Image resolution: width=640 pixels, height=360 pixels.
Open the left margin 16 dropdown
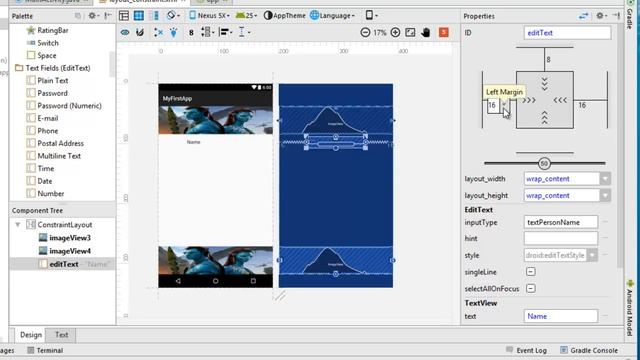coord(505,105)
